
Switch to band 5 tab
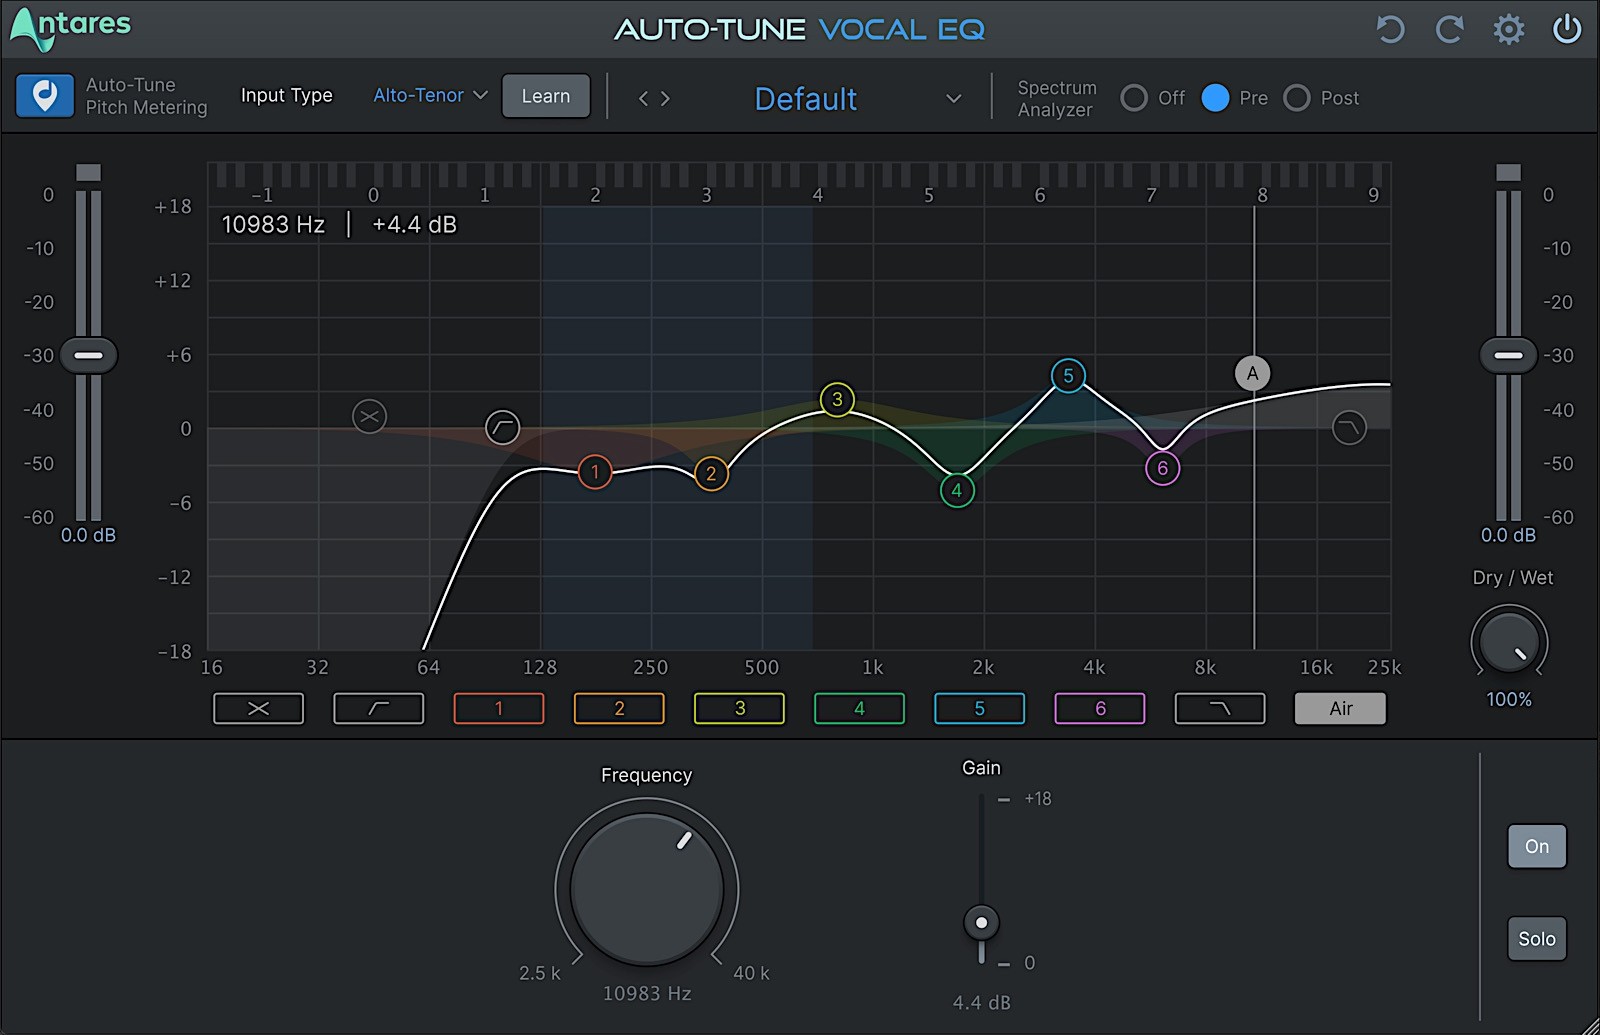pos(979,708)
